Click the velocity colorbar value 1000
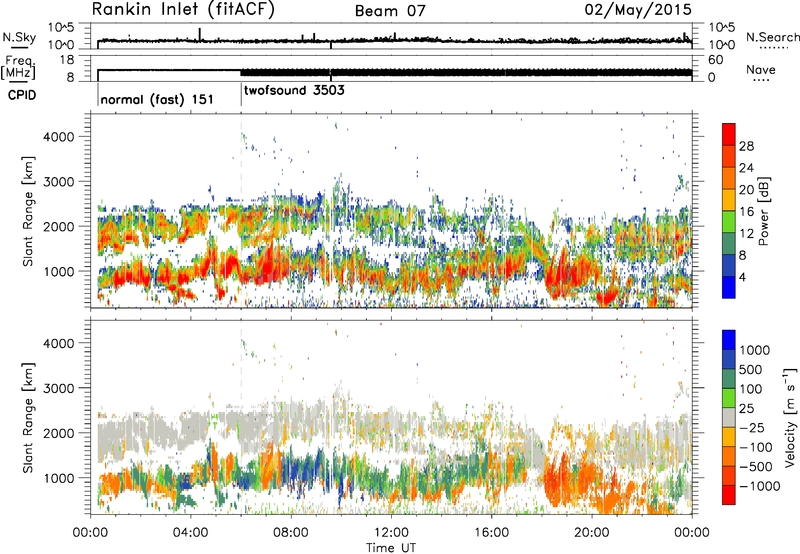800x554 pixels. pos(754,350)
